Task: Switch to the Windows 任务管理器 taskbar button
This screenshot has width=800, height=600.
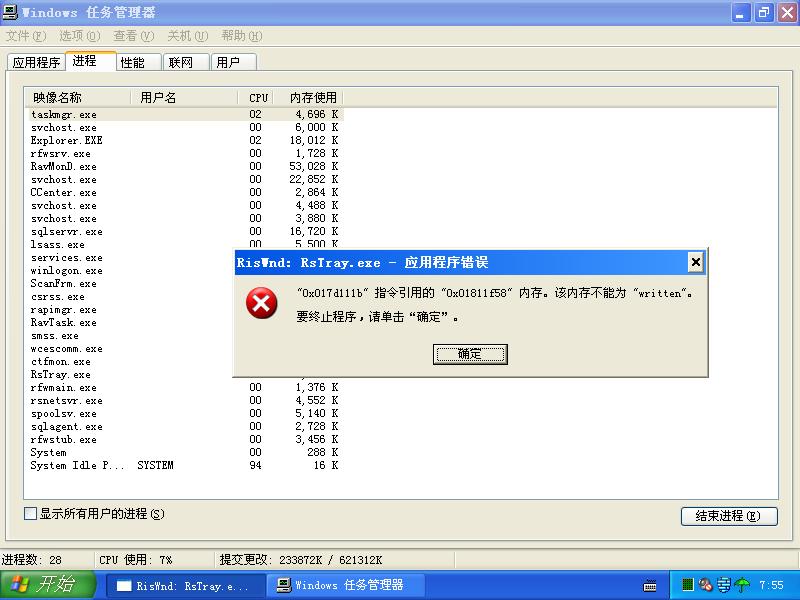Action: pos(346,585)
